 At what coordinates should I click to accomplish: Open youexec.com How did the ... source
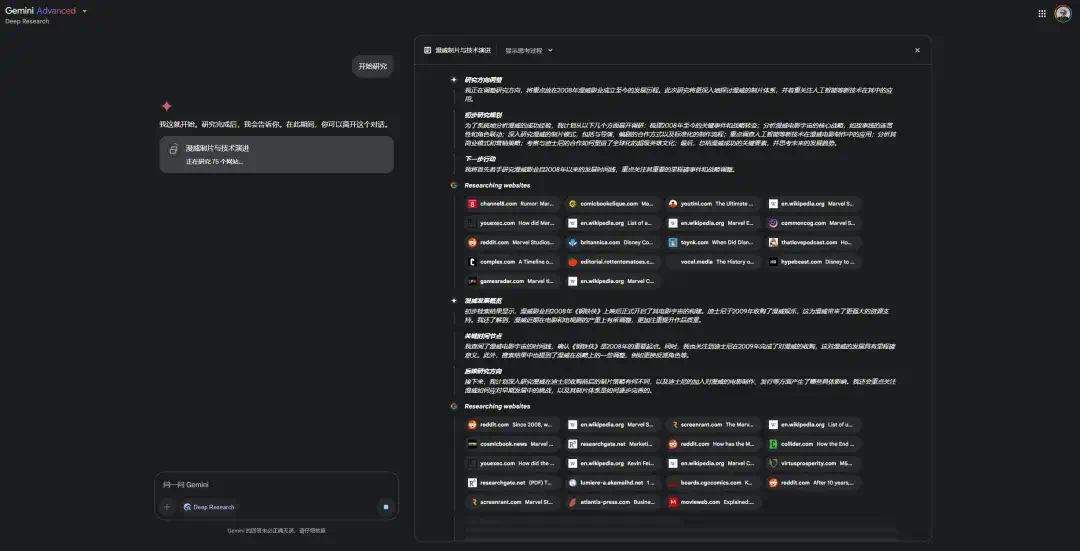point(510,464)
